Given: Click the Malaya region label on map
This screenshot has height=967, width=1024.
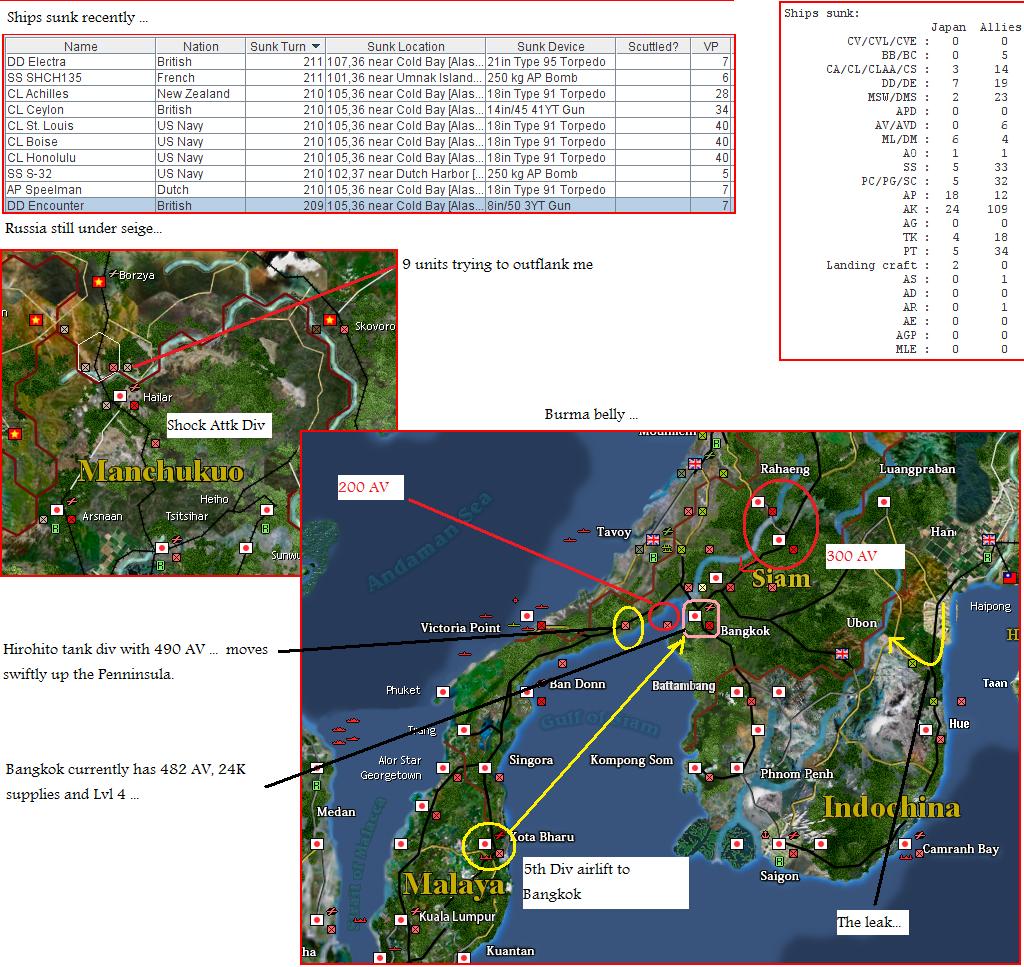Looking at the screenshot, I should click(454, 885).
